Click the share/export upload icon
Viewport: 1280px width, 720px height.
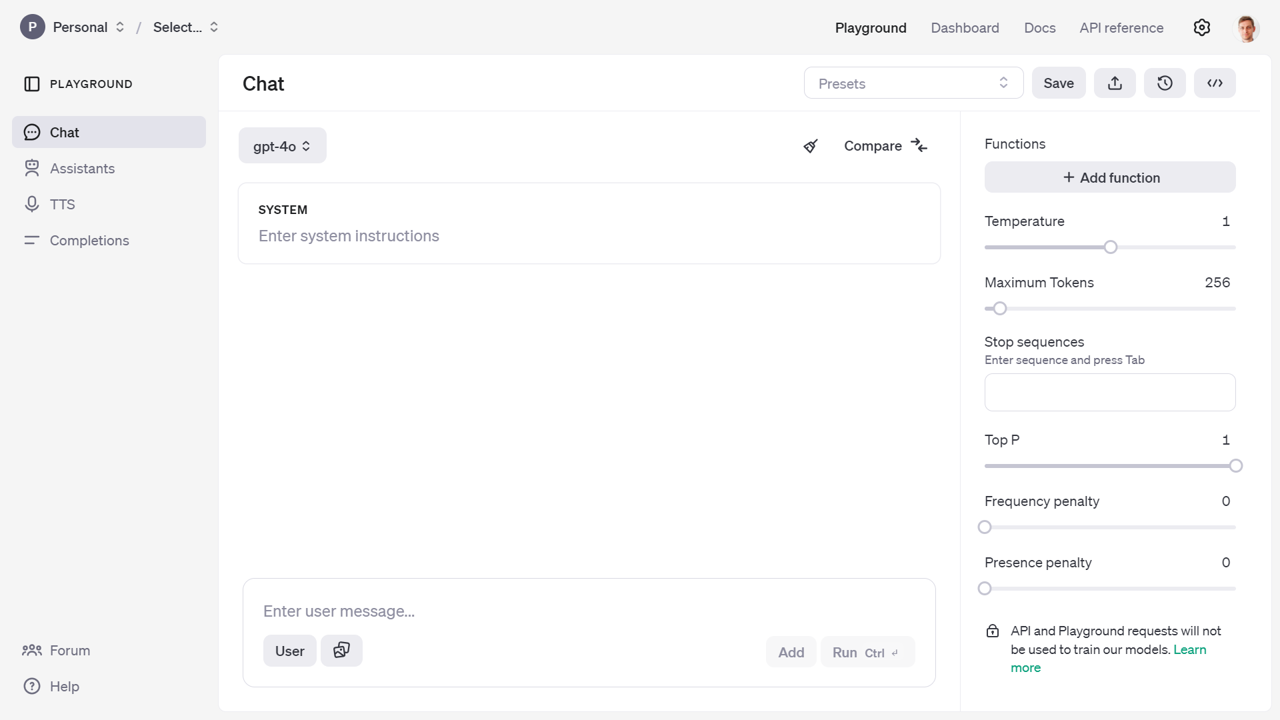pyautogui.click(x=1115, y=83)
